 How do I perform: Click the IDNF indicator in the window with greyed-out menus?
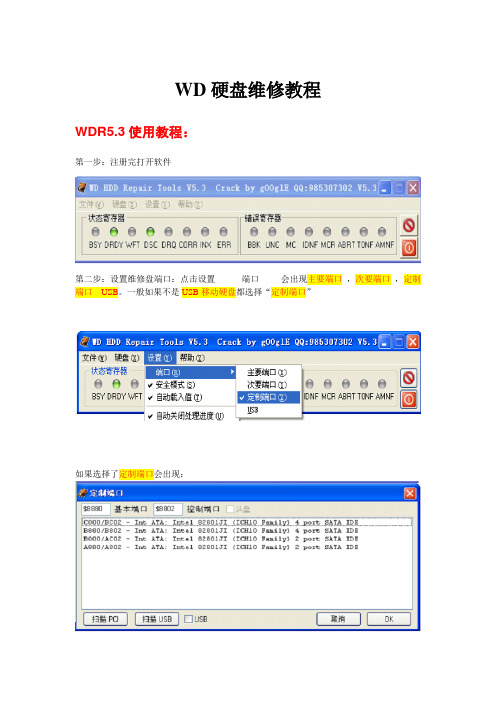pos(309,232)
